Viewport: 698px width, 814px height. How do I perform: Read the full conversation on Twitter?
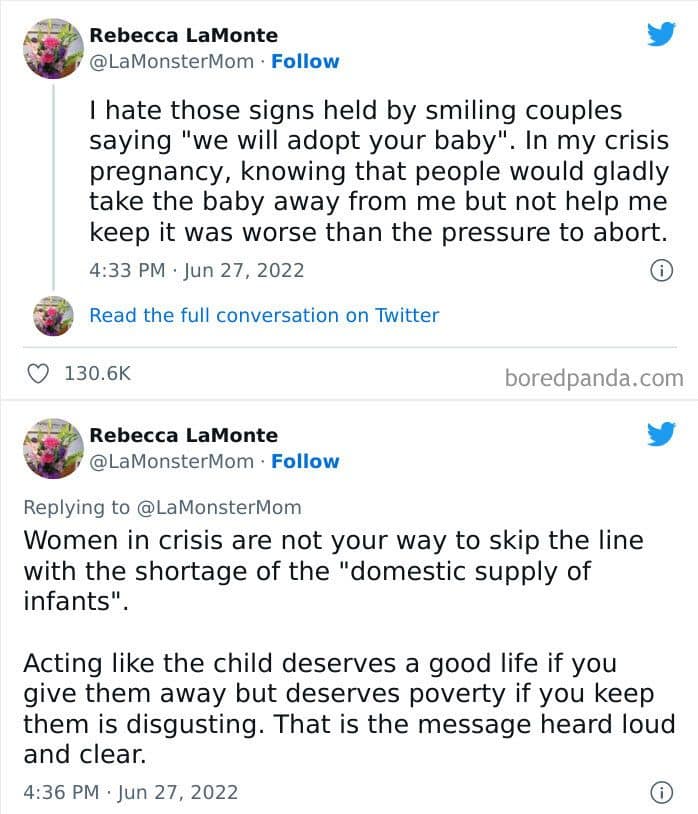(x=264, y=316)
